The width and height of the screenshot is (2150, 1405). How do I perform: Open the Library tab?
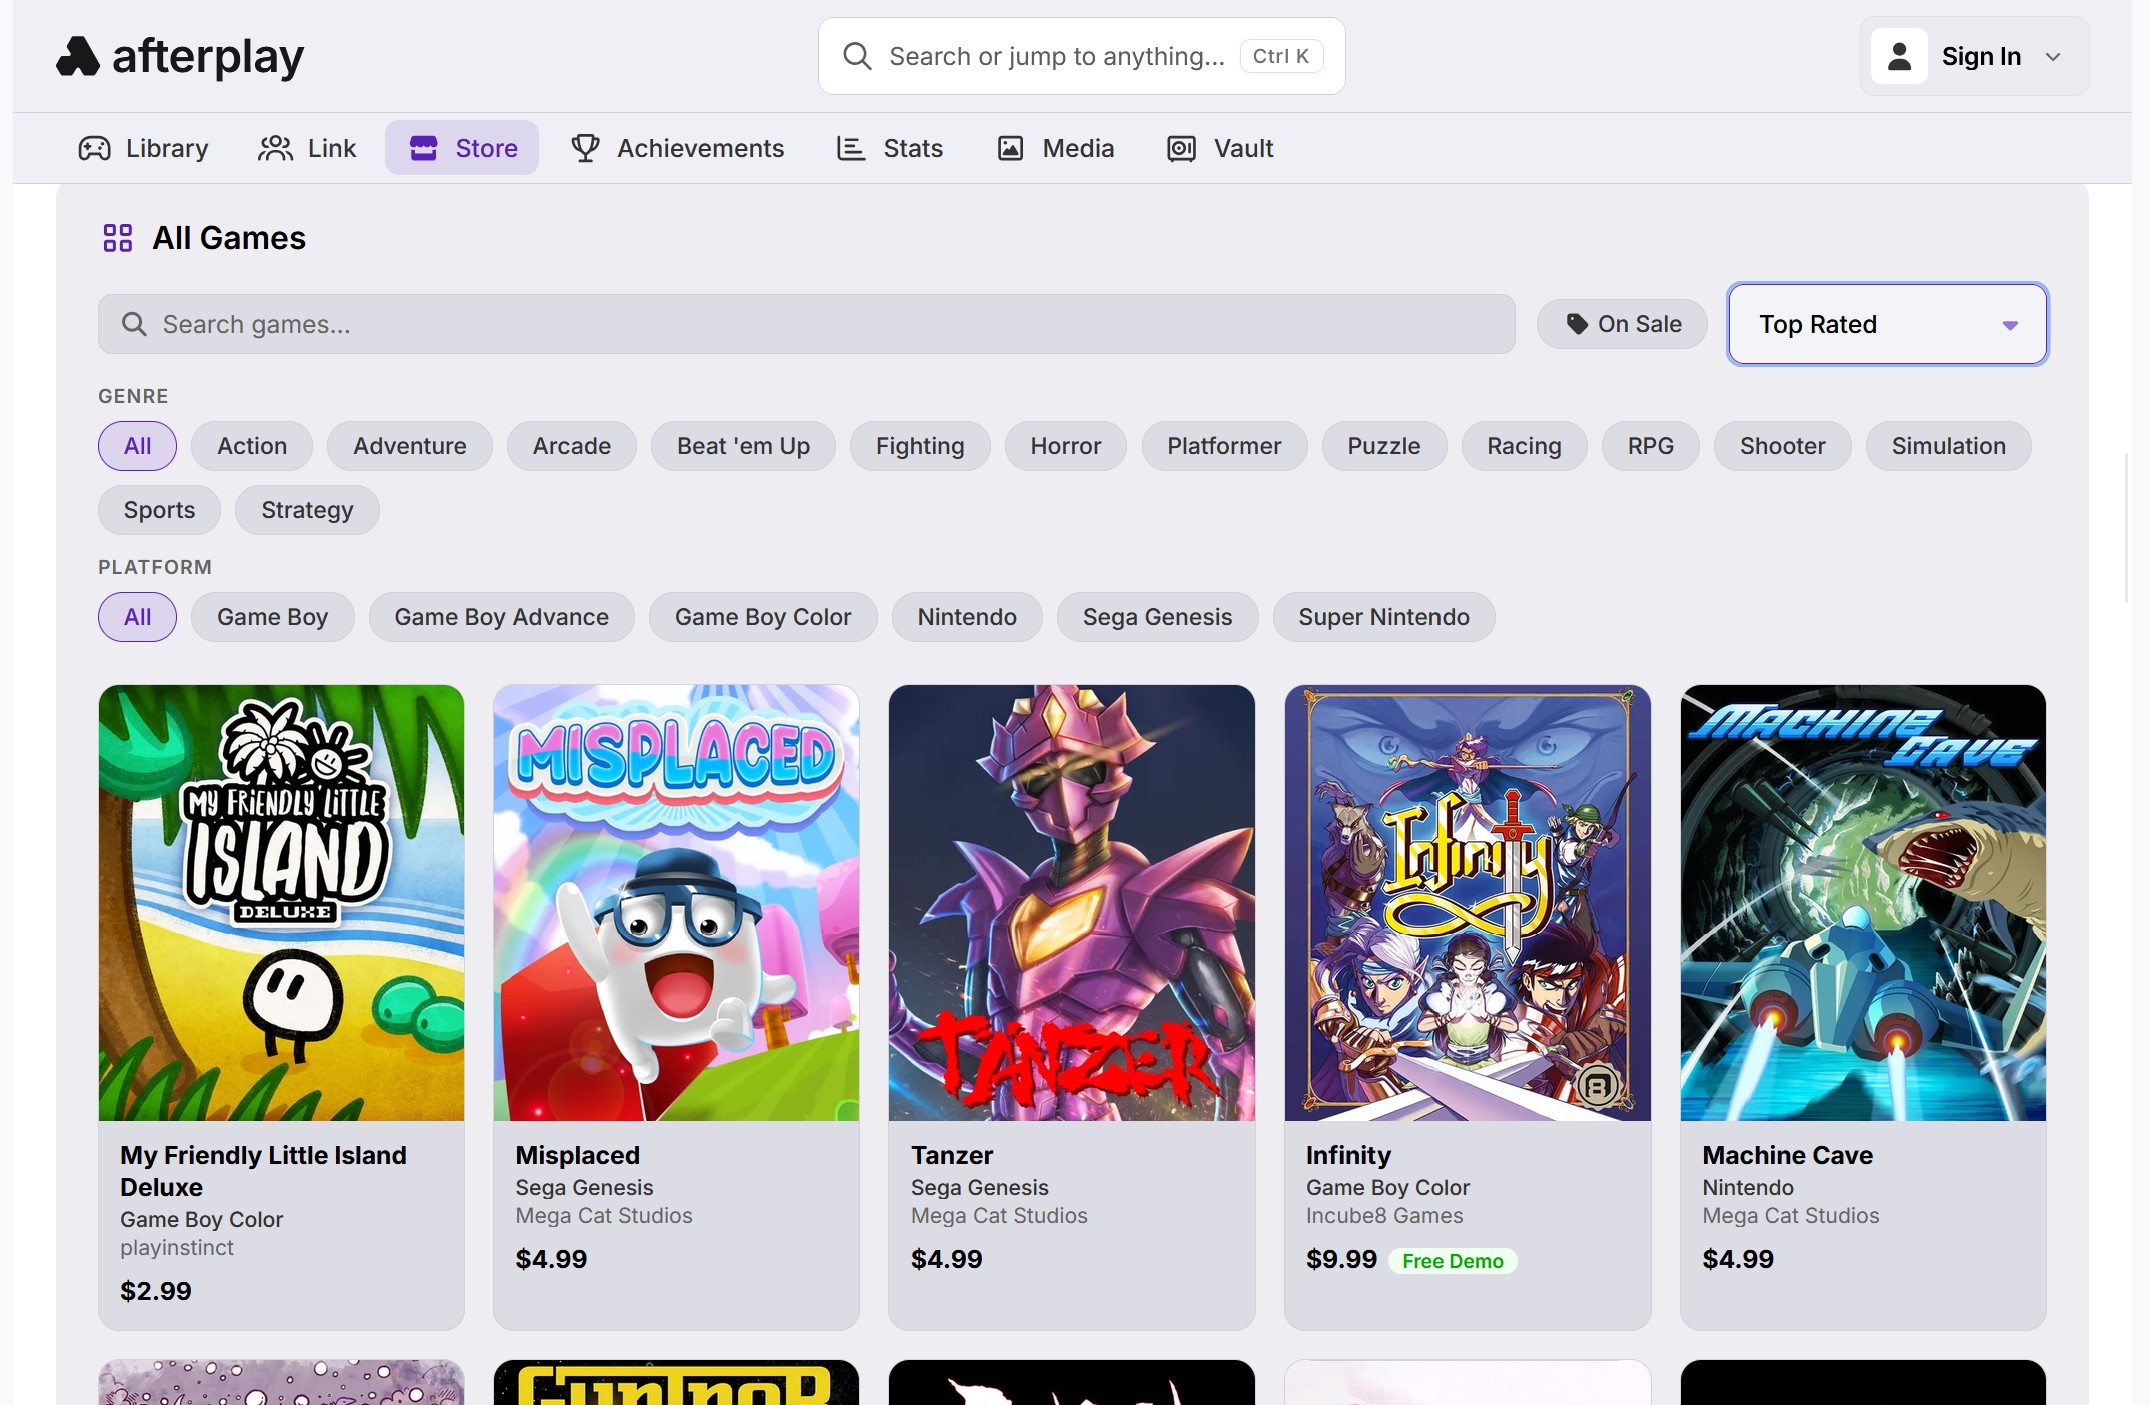click(x=144, y=148)
